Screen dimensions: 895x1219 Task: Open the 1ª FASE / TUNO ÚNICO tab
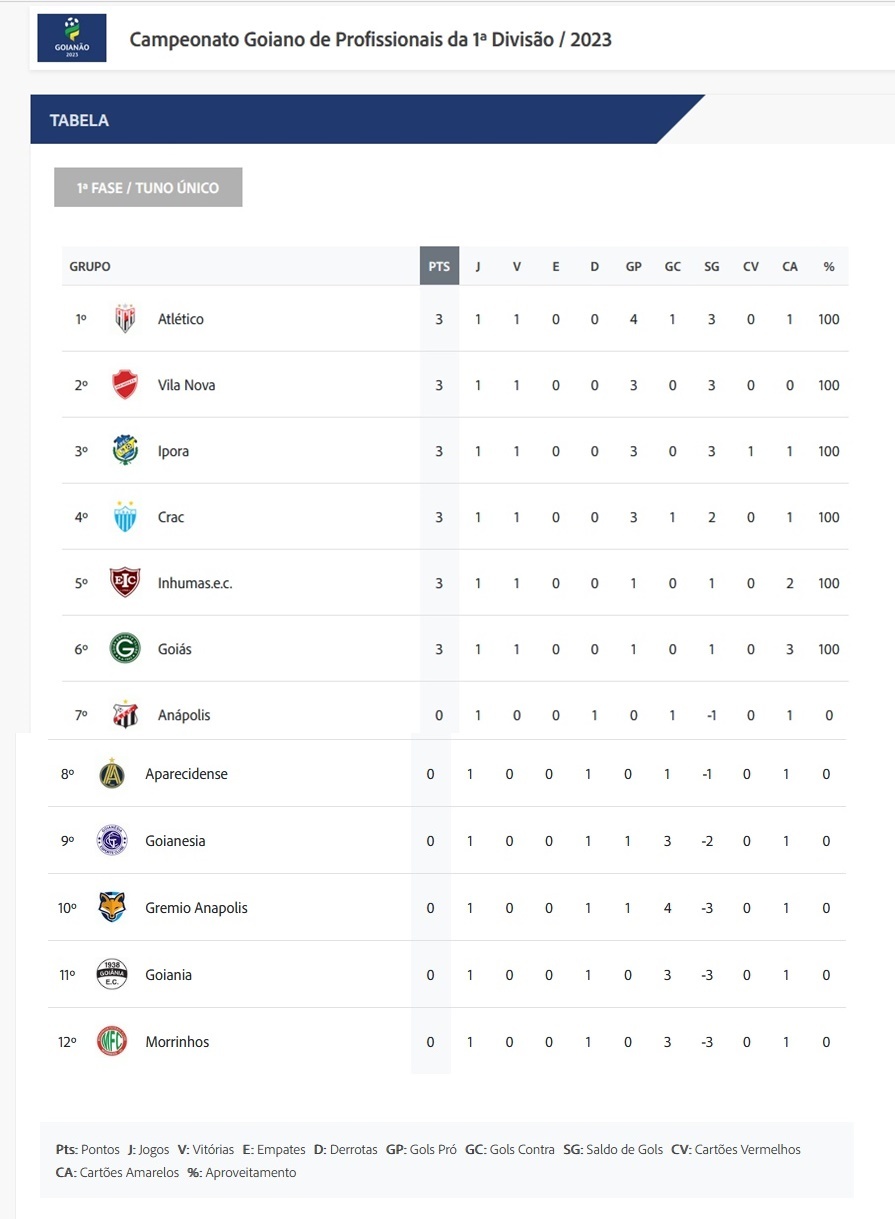coord(148,187)
